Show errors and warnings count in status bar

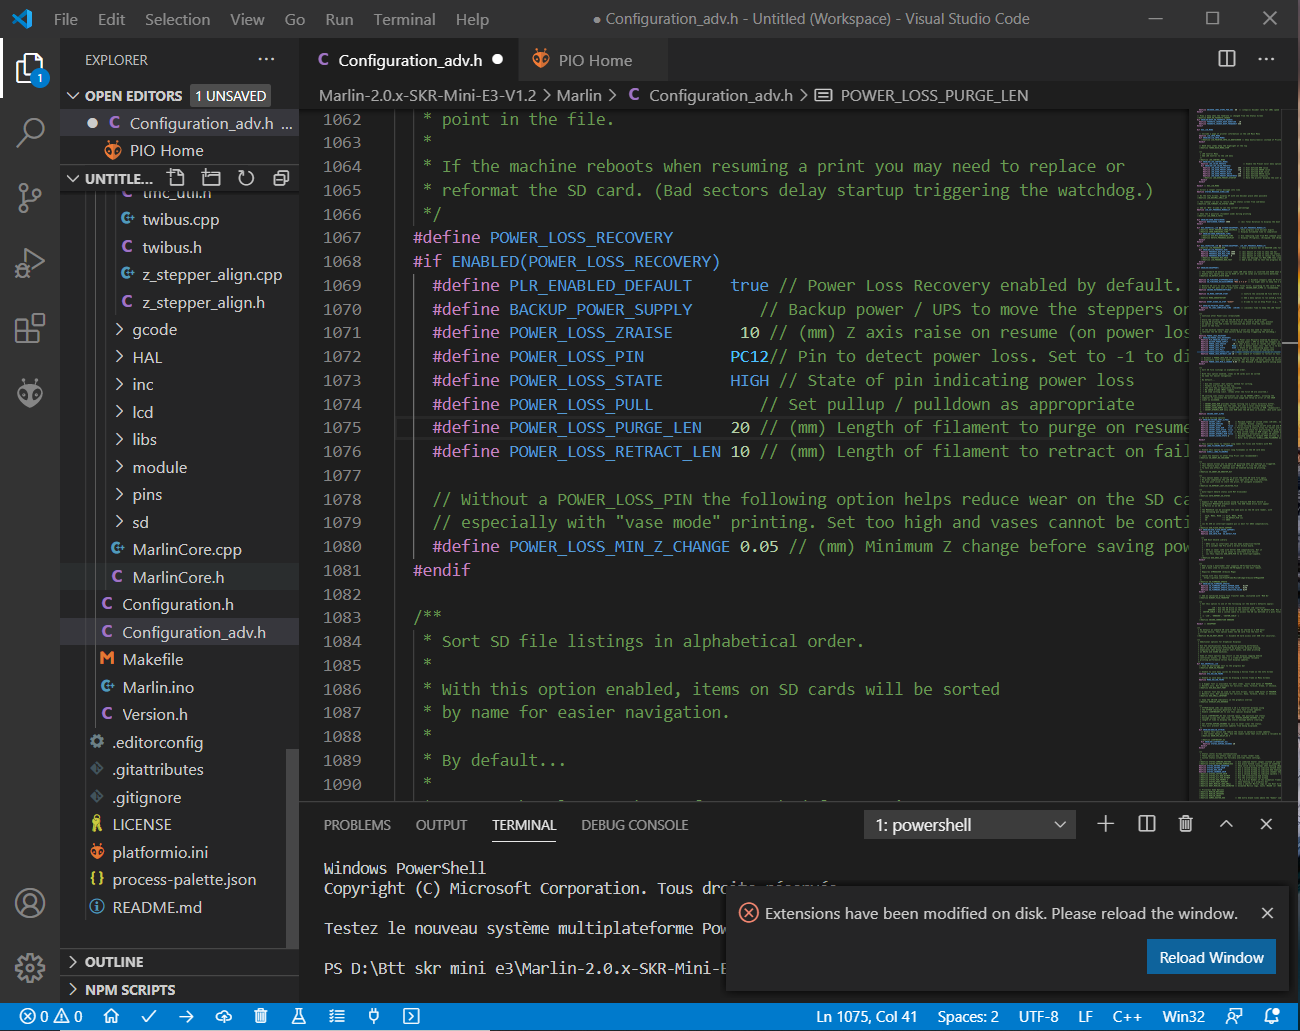pos(51,1016)
